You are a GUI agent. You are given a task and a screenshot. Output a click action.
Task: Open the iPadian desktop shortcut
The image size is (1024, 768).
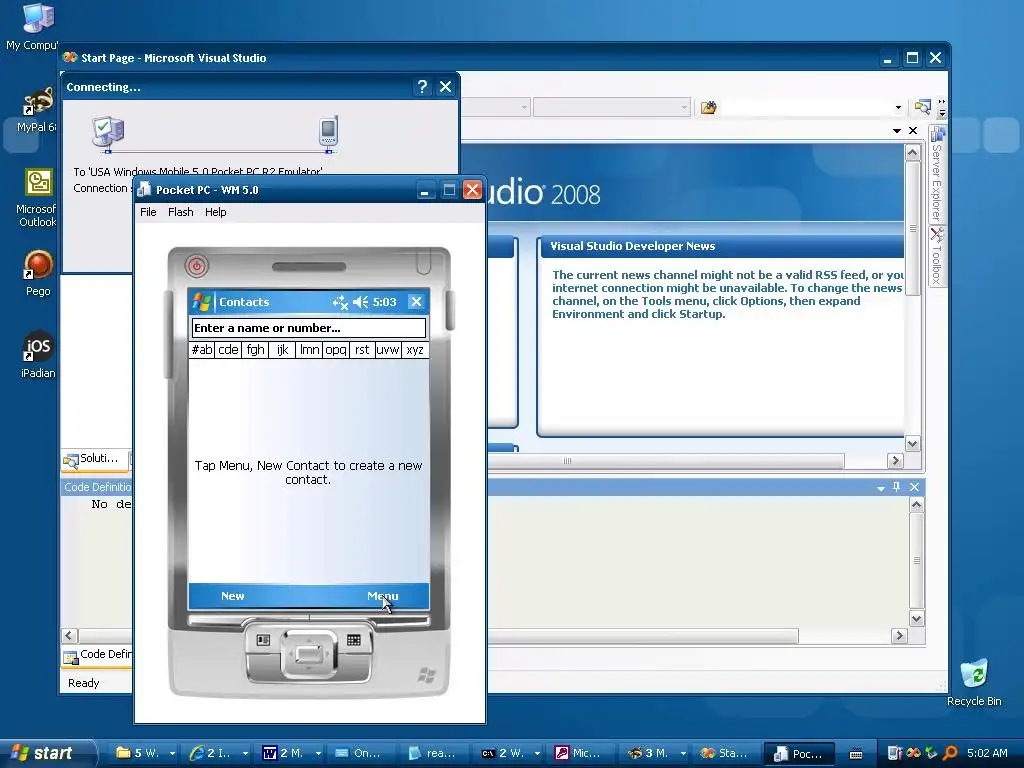[38, 355]
